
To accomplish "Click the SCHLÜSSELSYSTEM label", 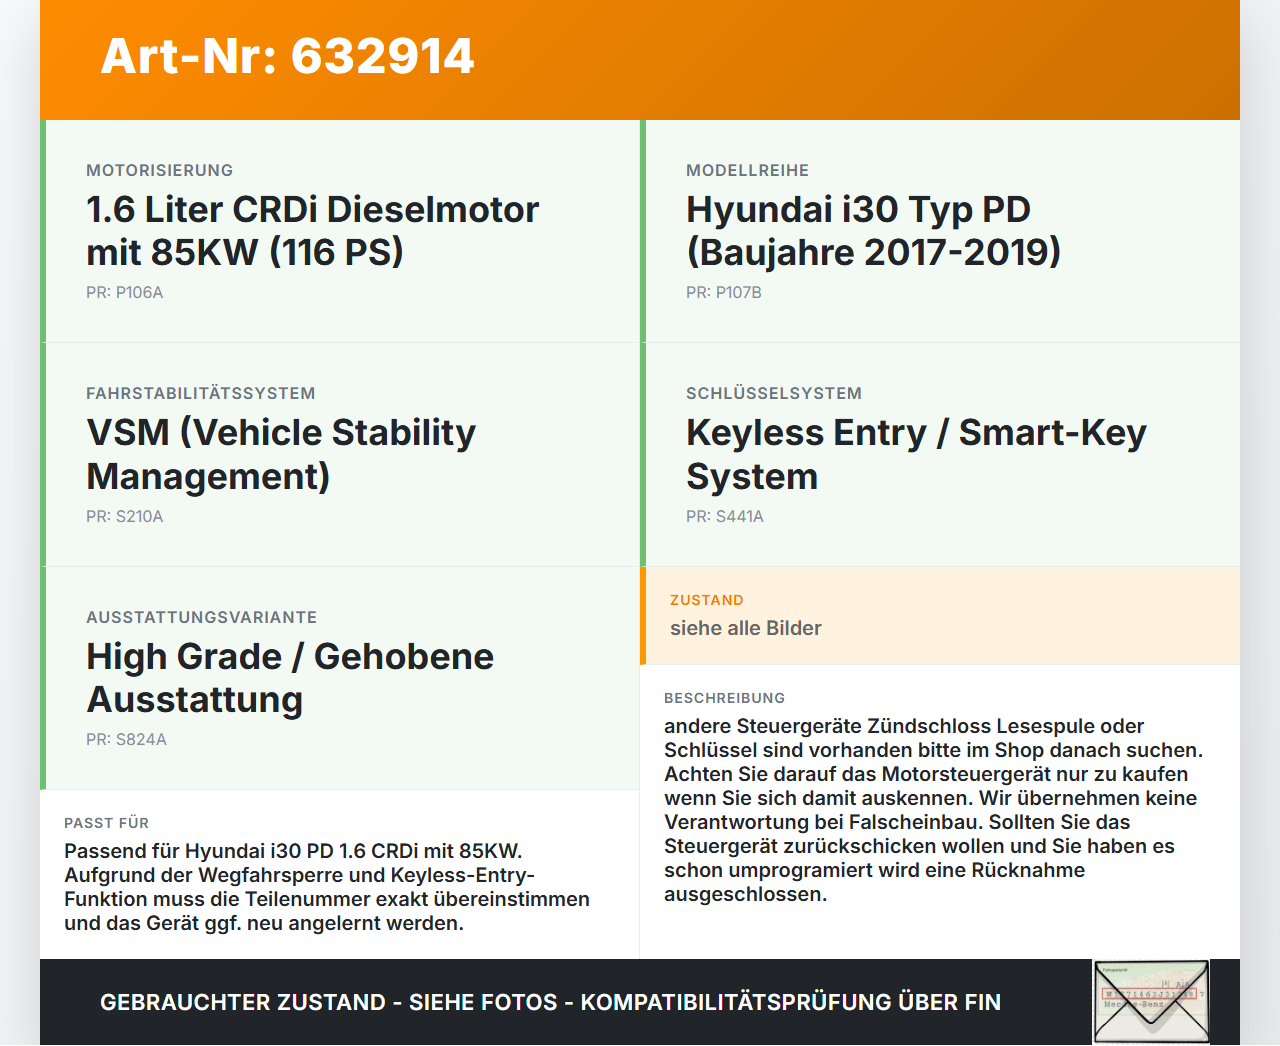I will pyautogui.click(x=774, y=393).
